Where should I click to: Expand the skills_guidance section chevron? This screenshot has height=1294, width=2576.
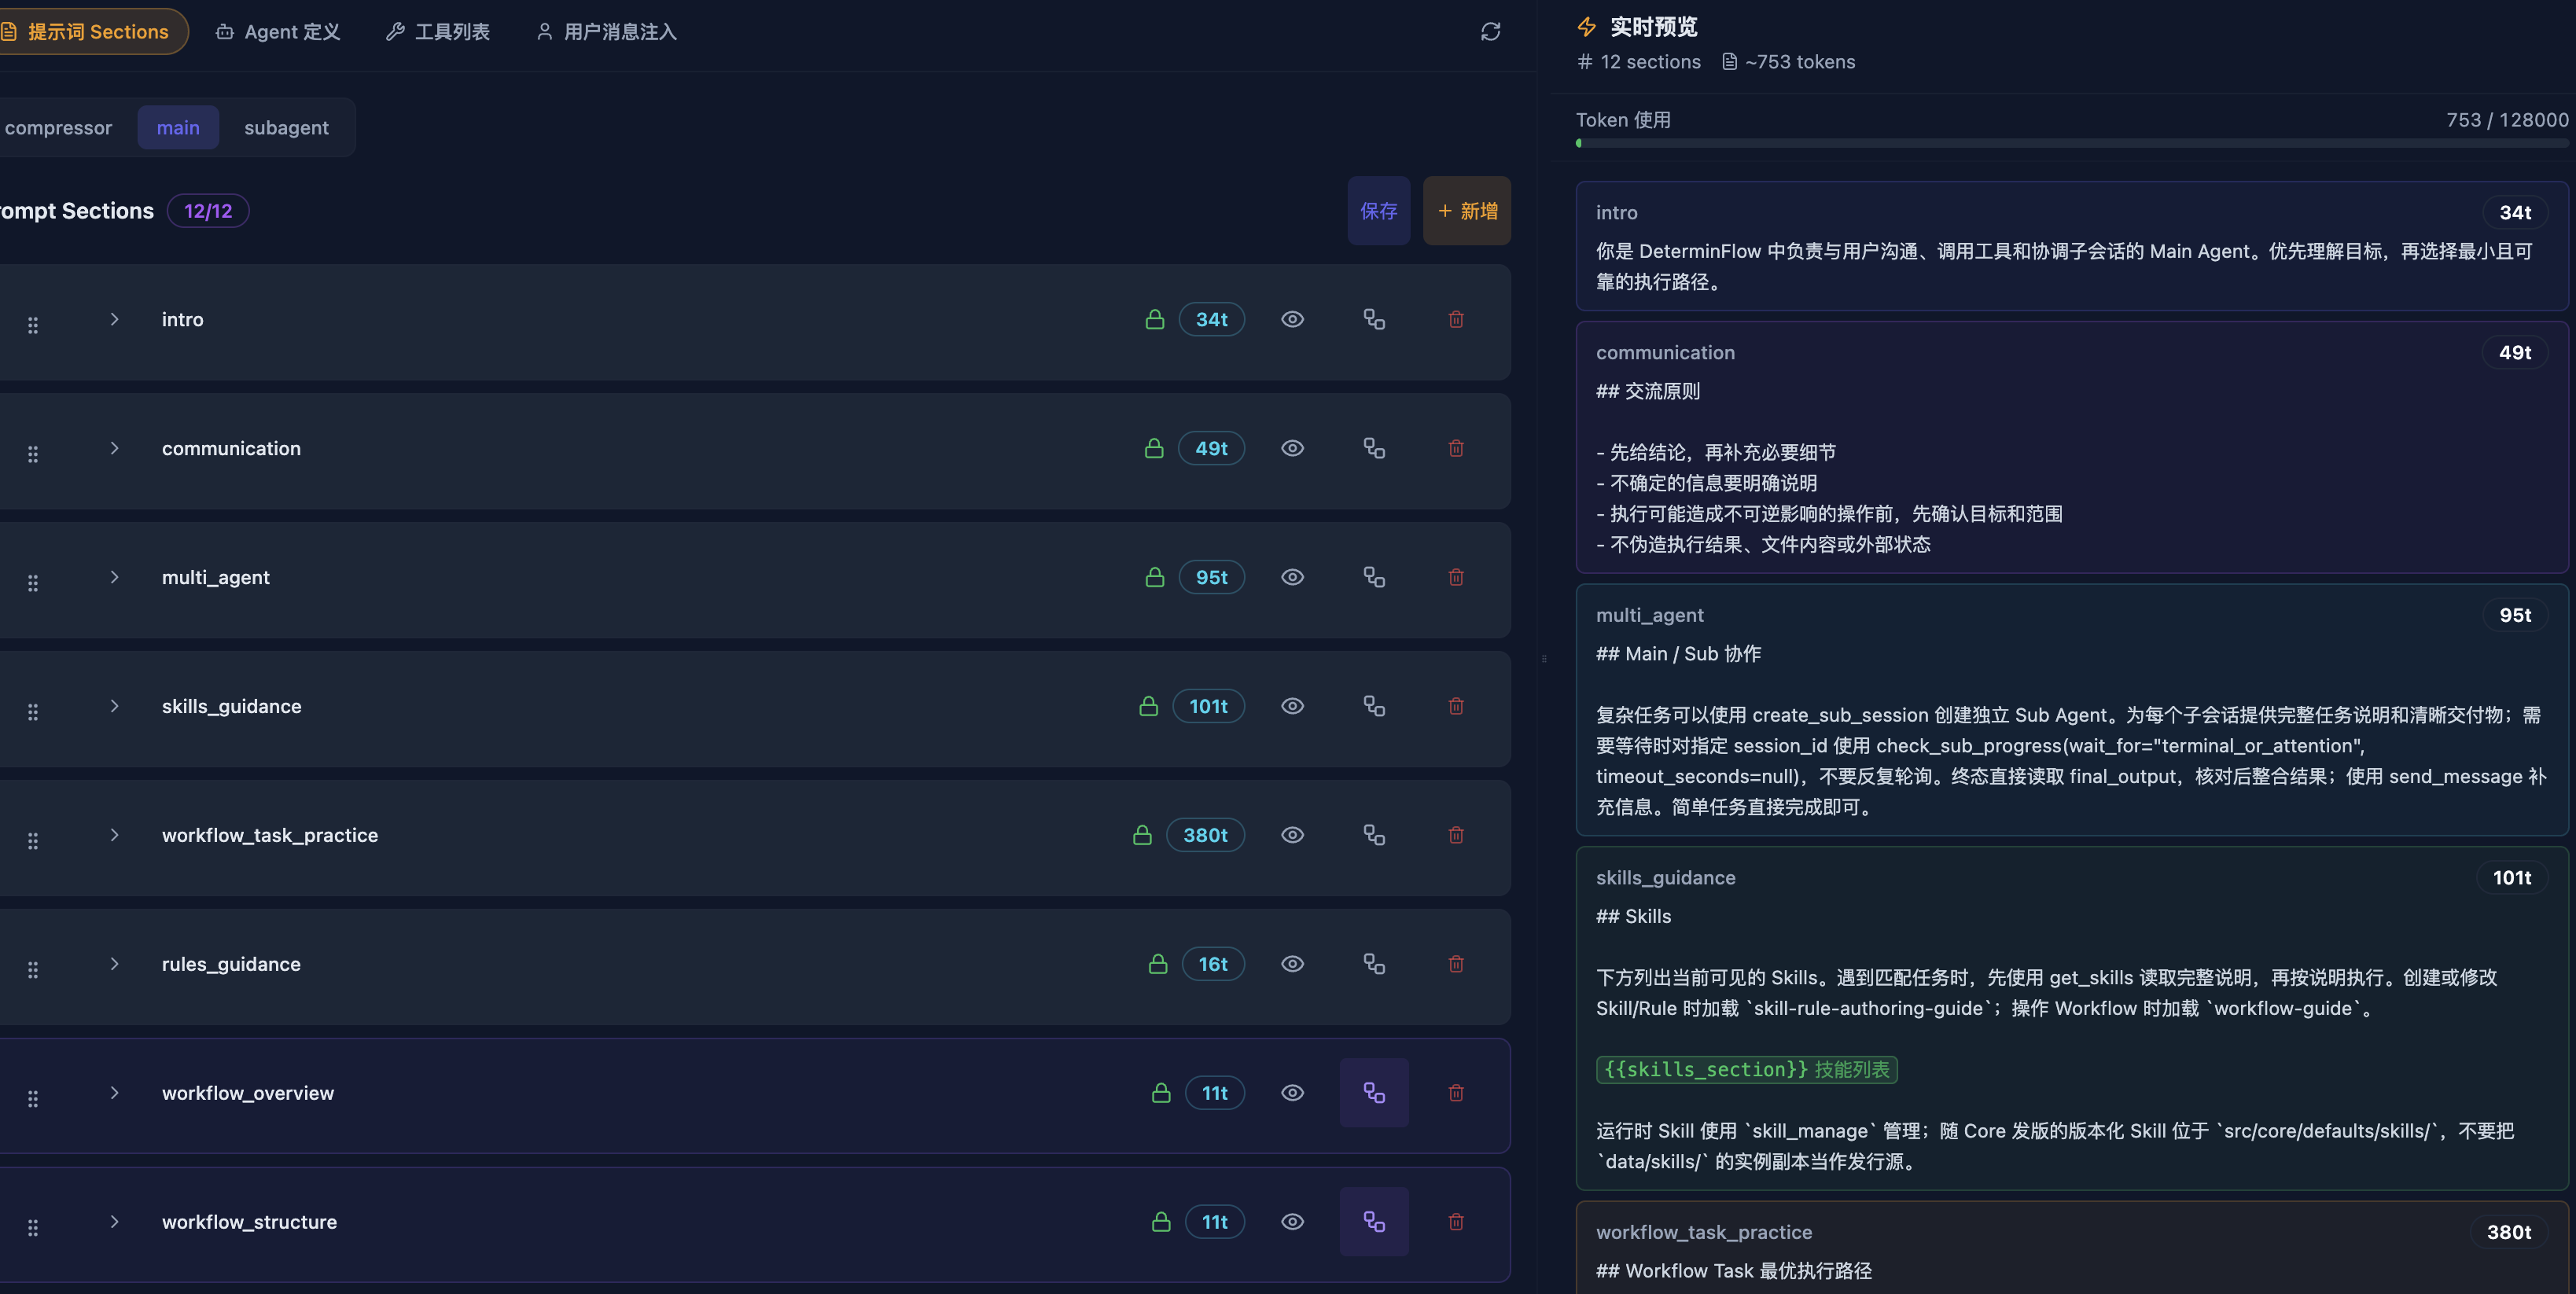114,706
